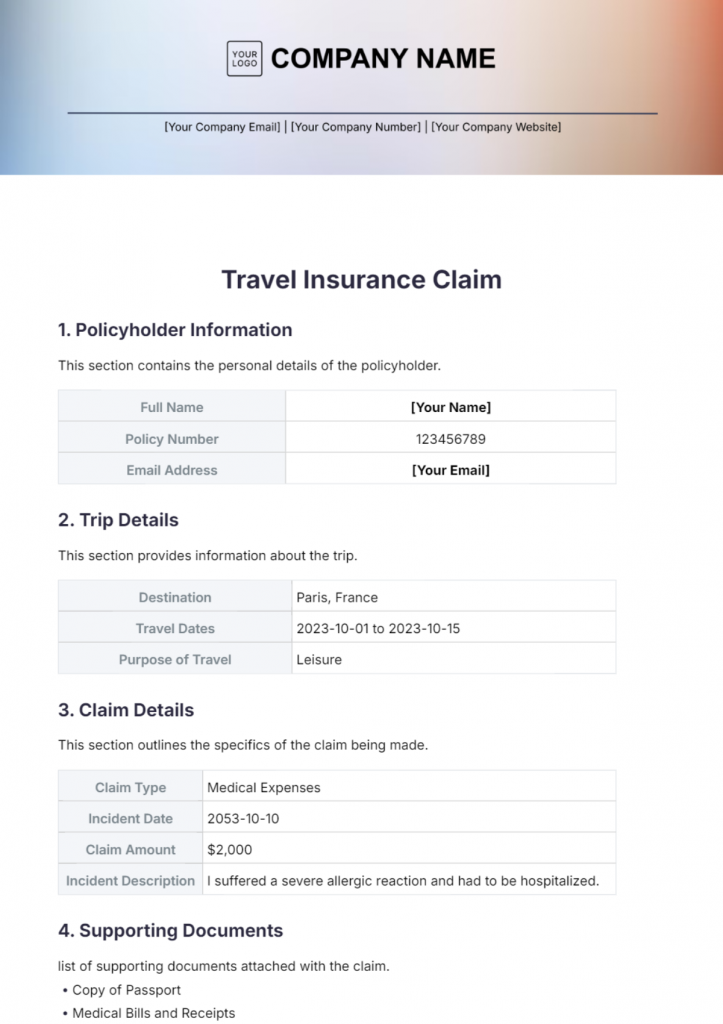723x1024 pixels.
Task: Click the YOUR LOGO placeholder icon
Action: click(x=244, y=58)
